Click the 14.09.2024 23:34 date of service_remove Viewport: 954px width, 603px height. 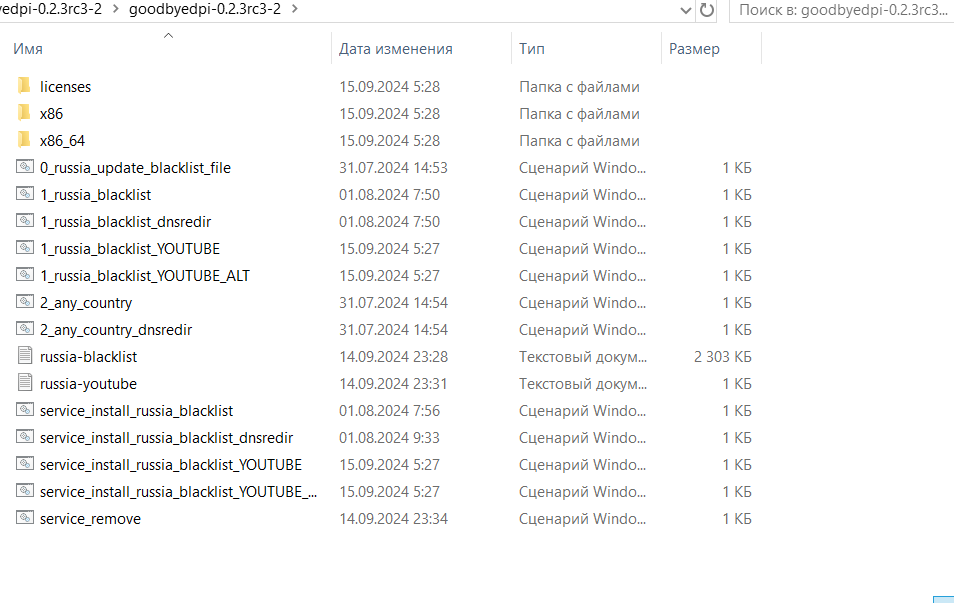point(393,519)
